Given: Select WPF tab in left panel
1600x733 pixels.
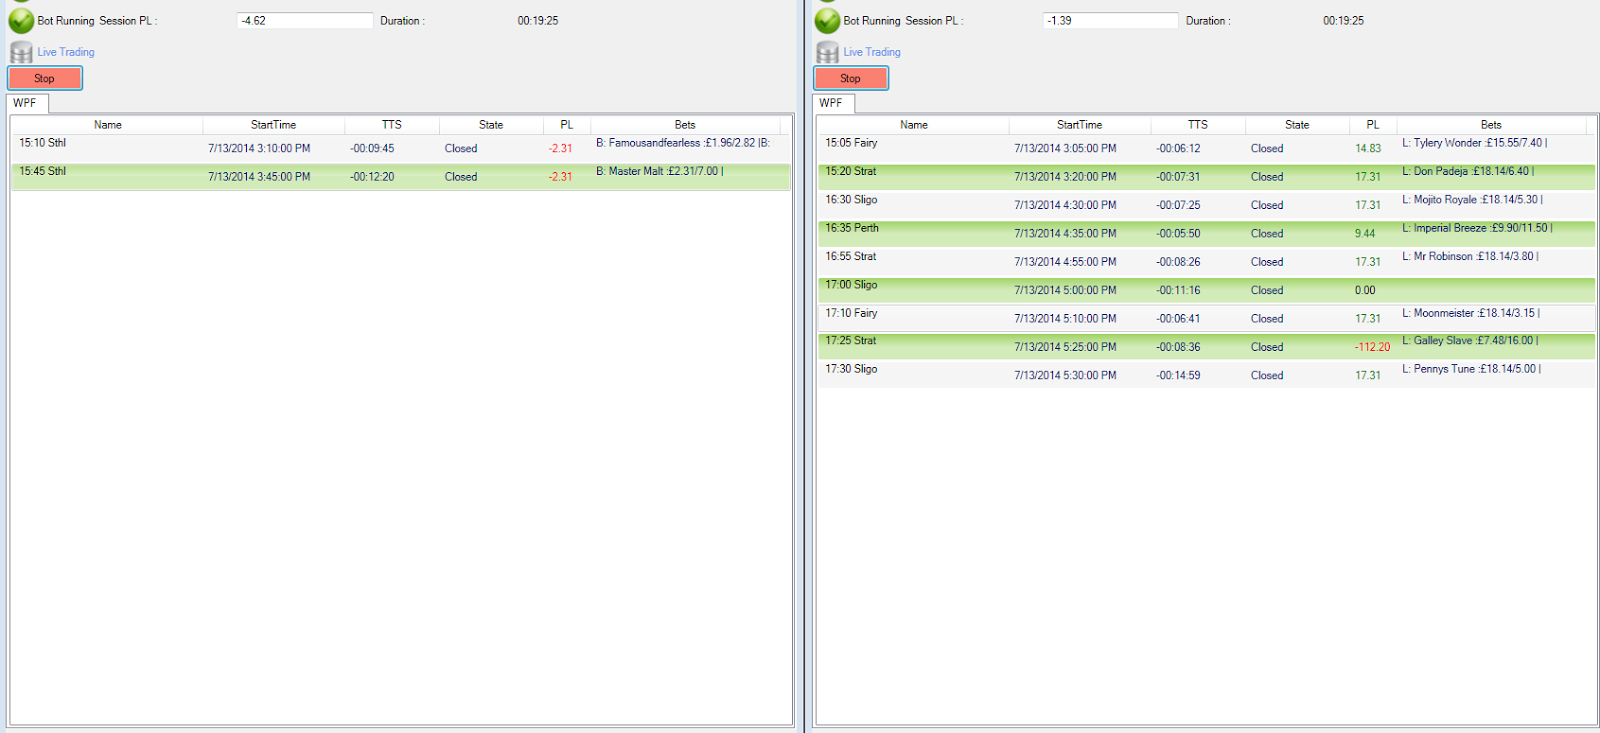Looking at the screenshot, I should pyautogui.click(x=27, y=103).
